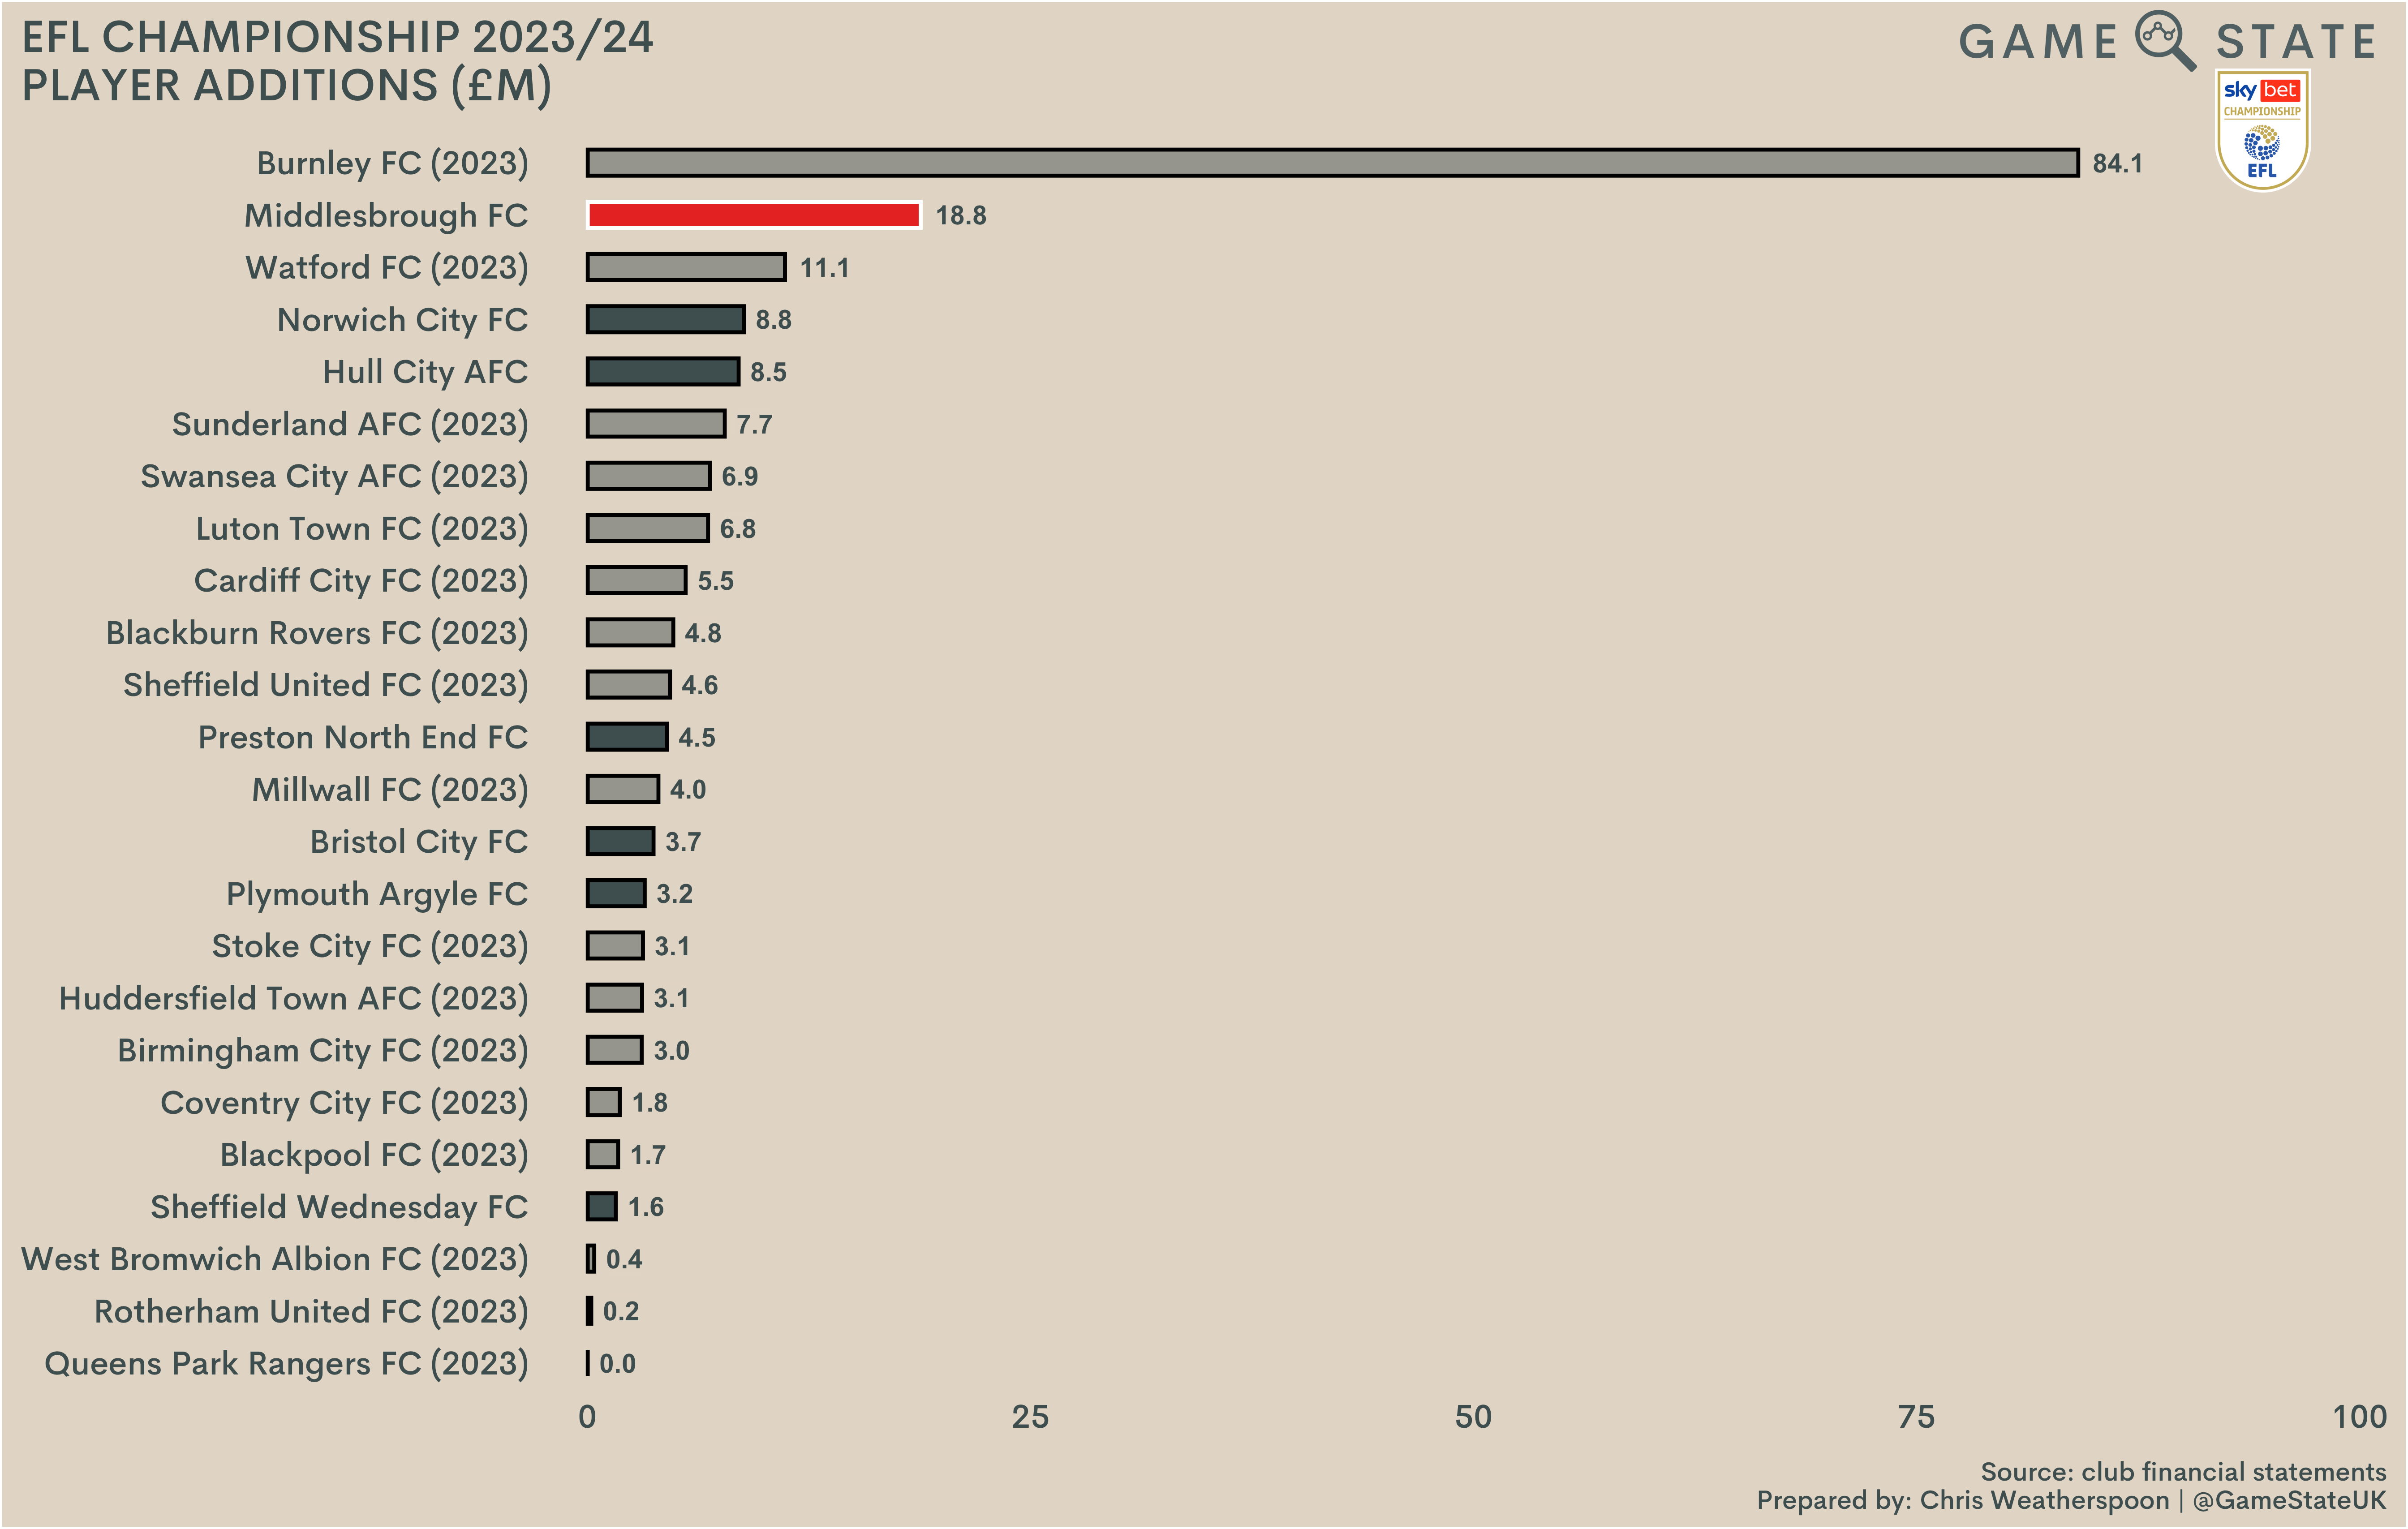Click the Bristol City FC dark bar
Image resolution: width=2408 pixels, height=1529 pixels.
[621, 842]
